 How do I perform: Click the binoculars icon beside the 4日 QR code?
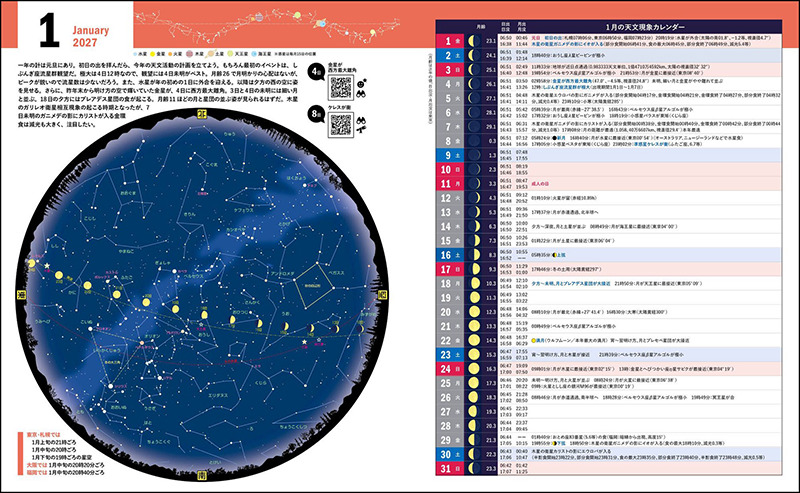pyautogui.click(x=361, y=94)
